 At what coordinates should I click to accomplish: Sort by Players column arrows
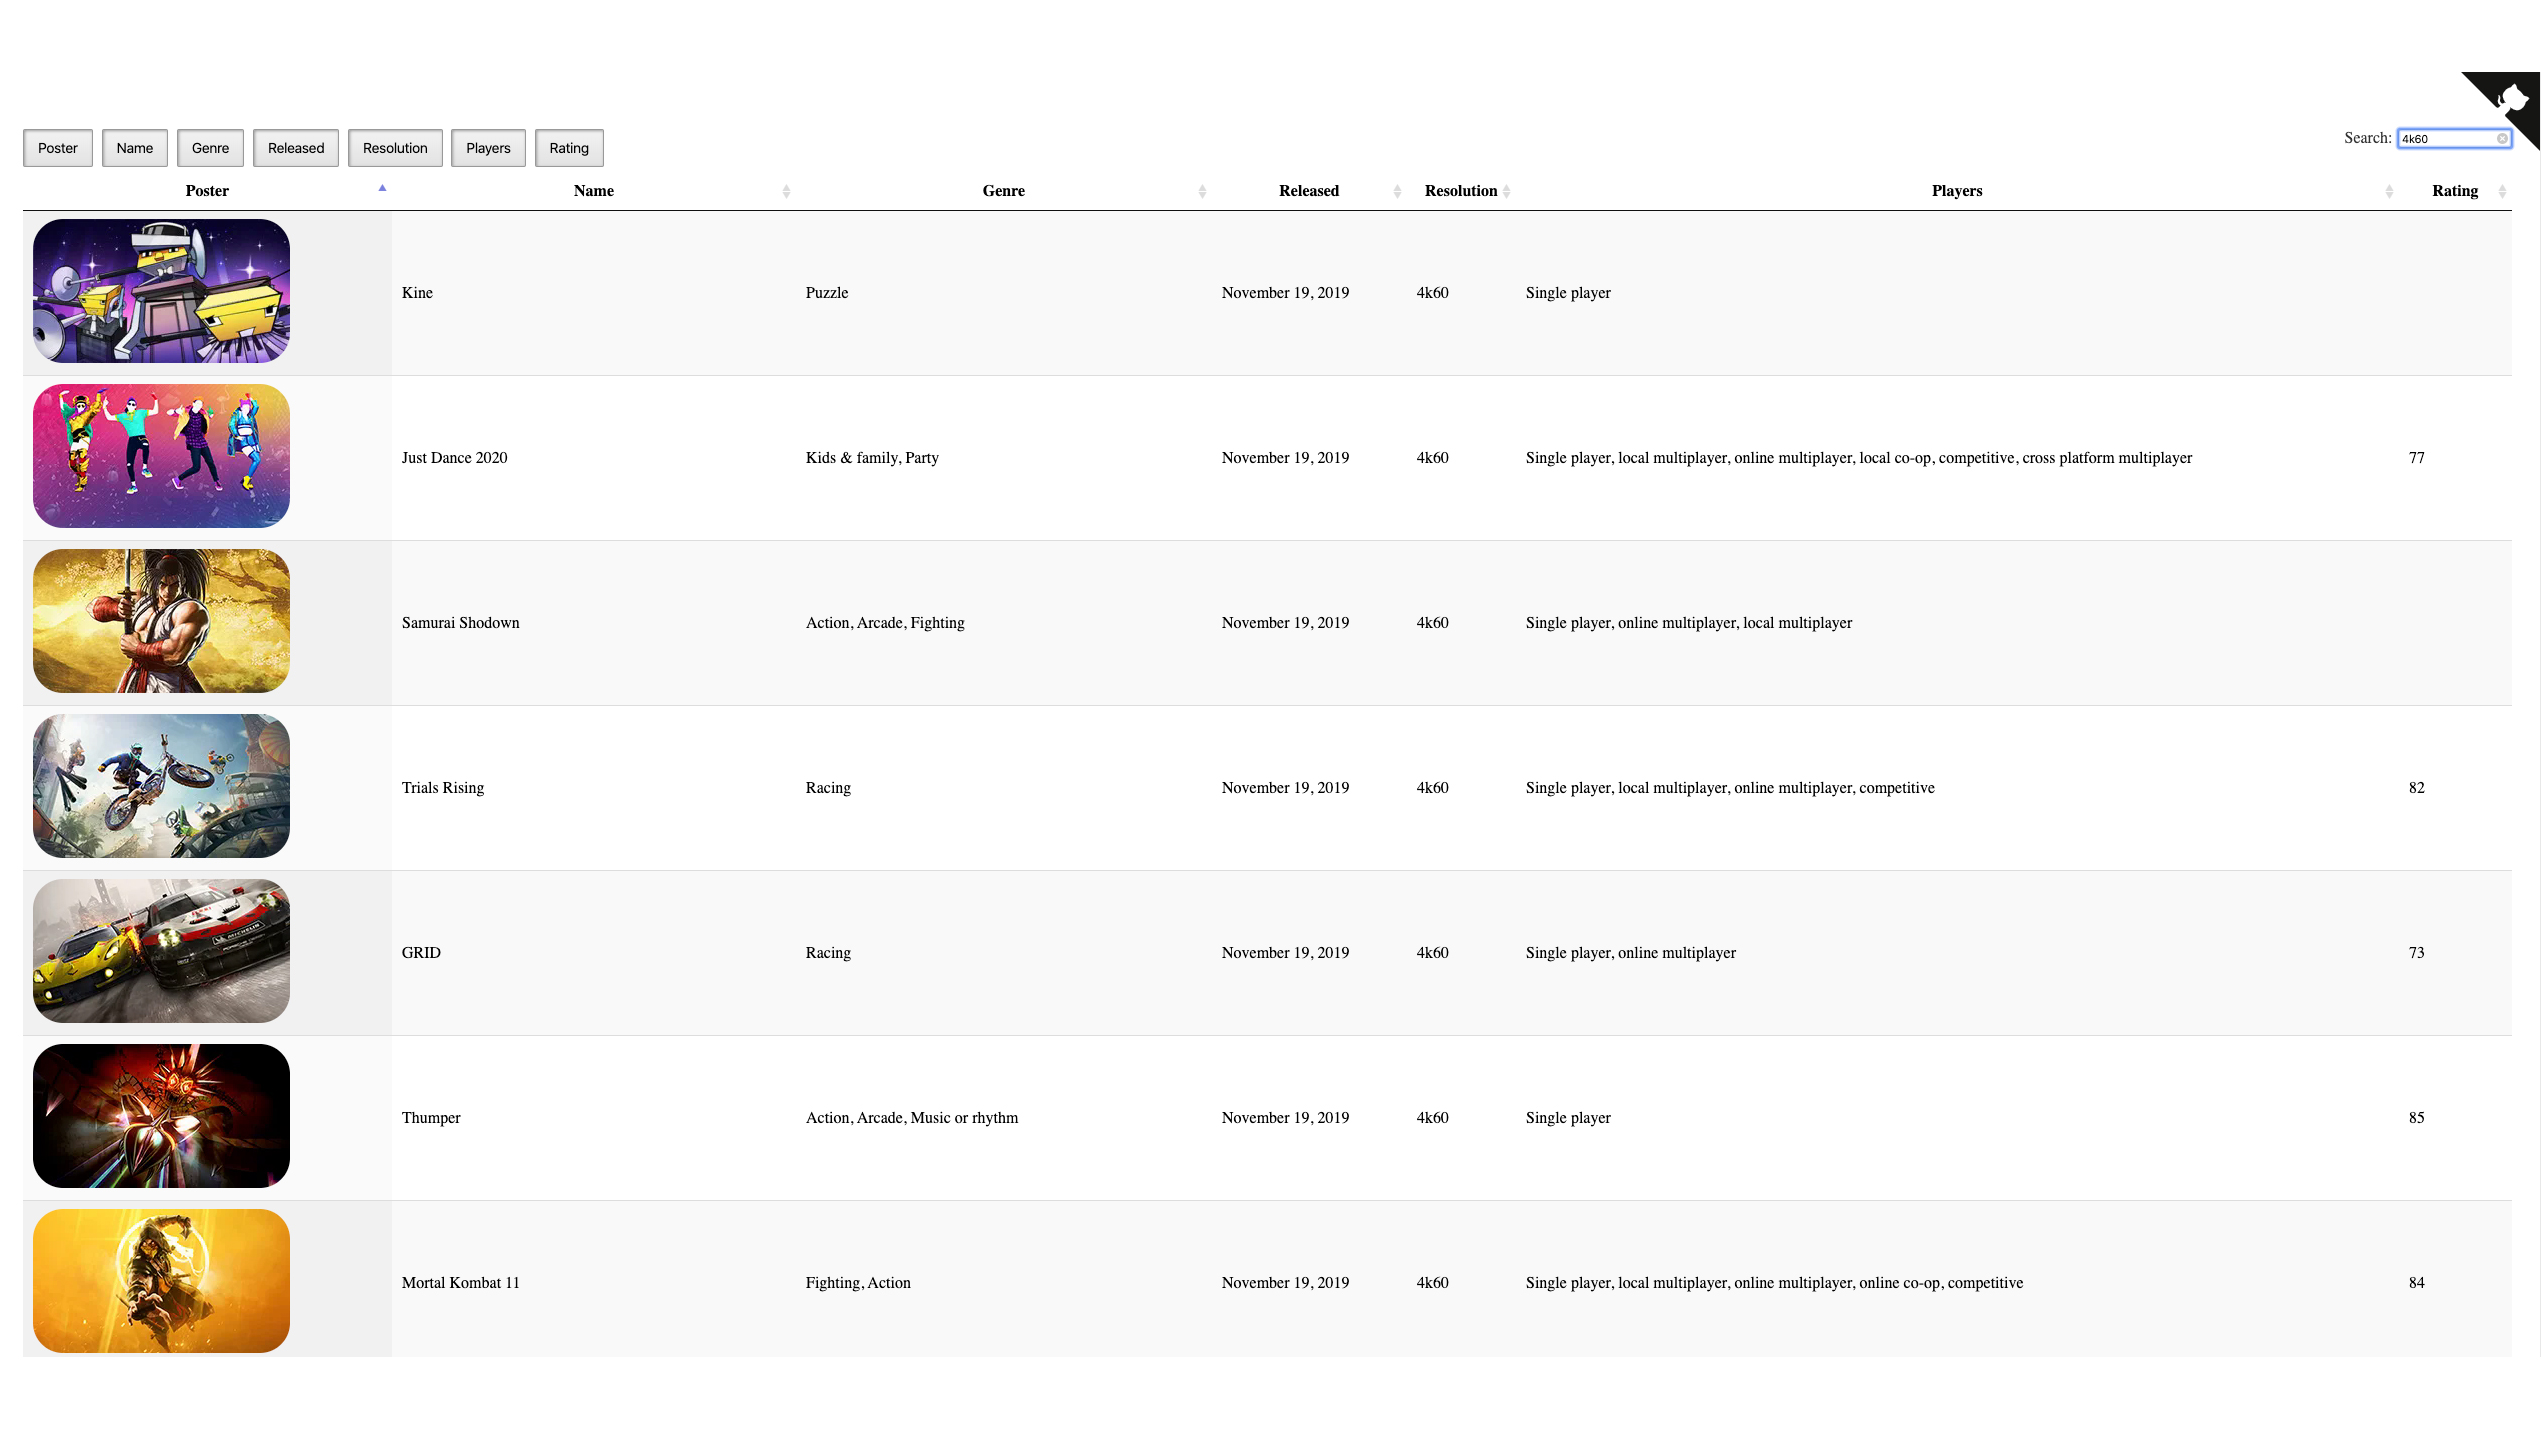(2389, 191)
